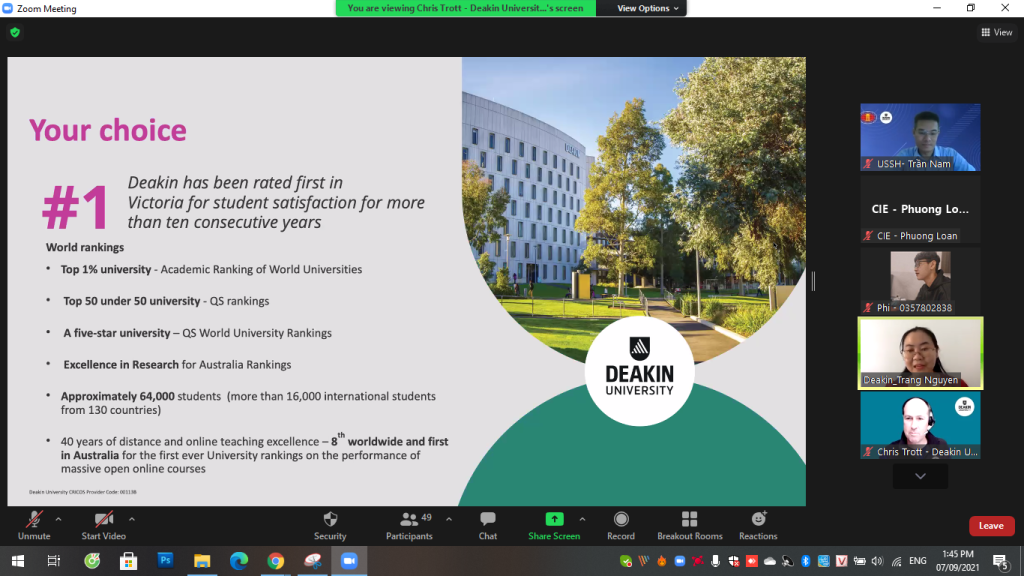The image size is (1024, 576).
Task: Select USSH- Trần Nam video thumbnail
Action: (x=920, y=137)
